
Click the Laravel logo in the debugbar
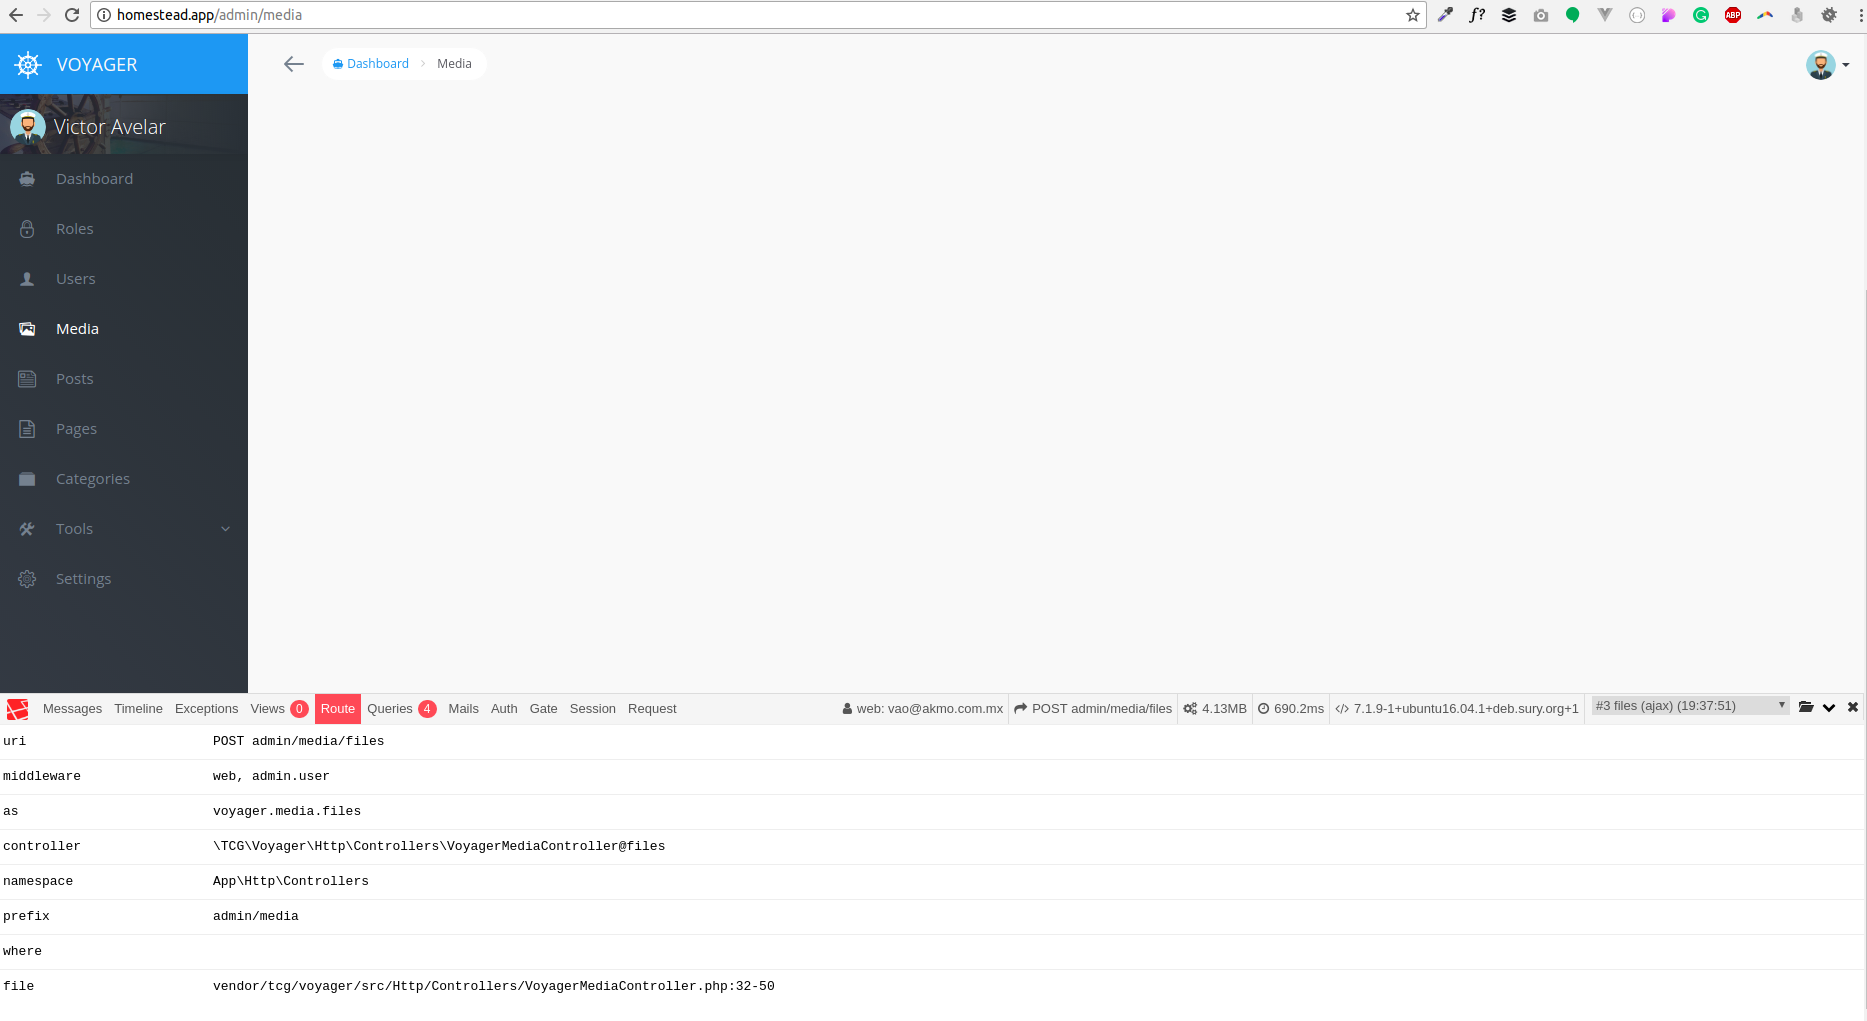[17, 708]
